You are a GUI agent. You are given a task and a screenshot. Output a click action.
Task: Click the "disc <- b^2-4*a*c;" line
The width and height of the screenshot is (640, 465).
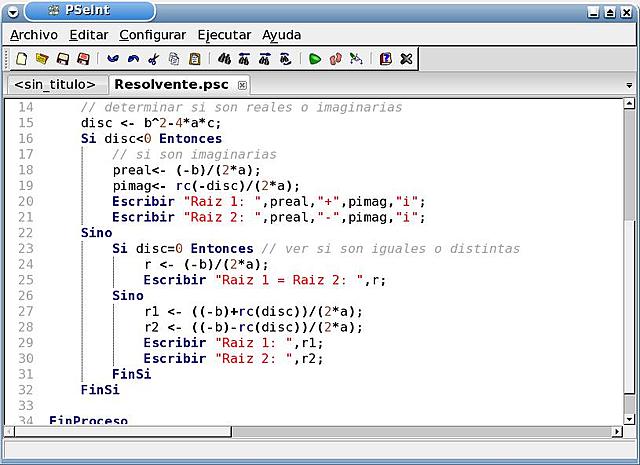pyautogui.click(x=151, y=123)
